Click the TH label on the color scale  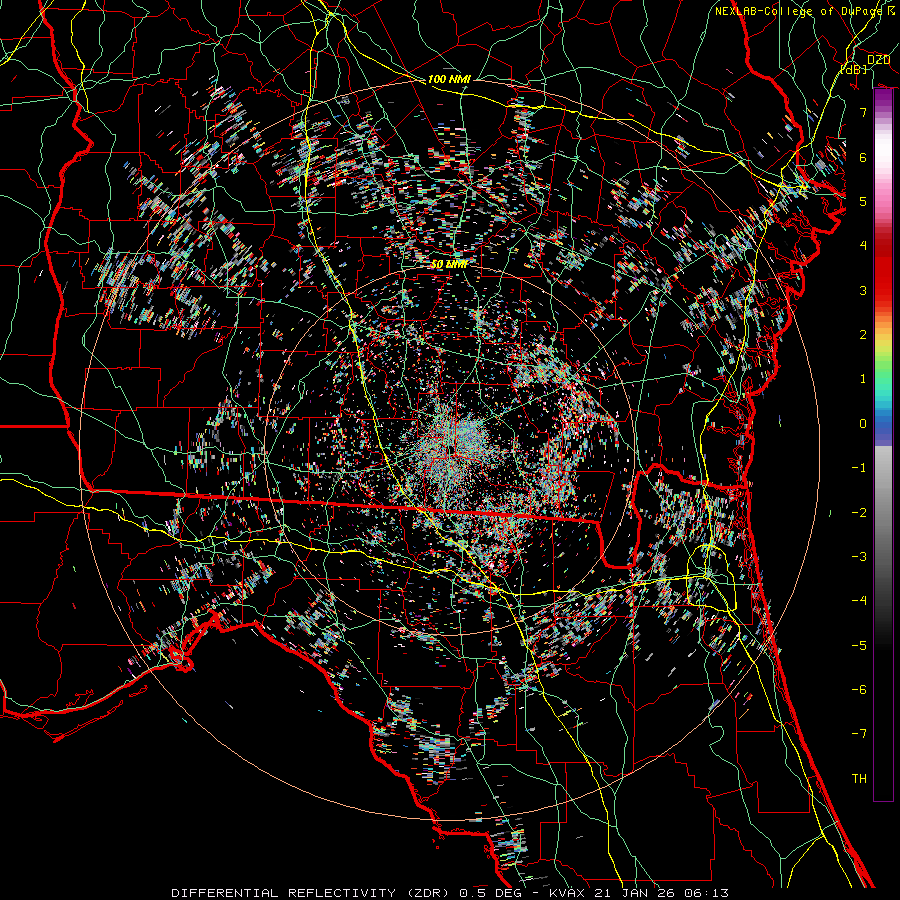click(x=859, y=779)
